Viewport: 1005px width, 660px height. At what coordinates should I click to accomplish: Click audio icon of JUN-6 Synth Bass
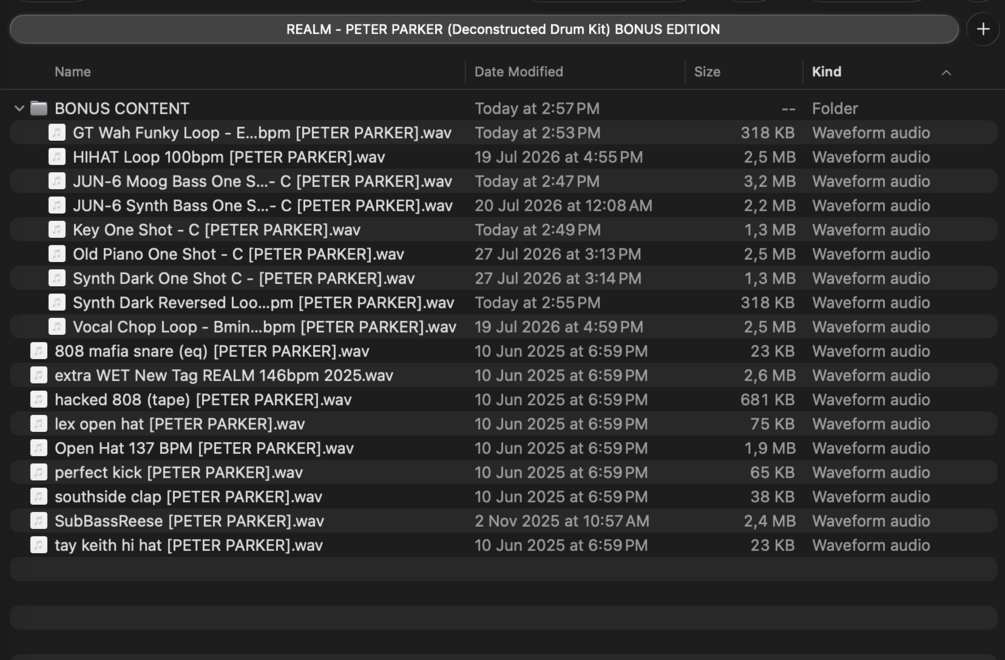coord(57,206)
